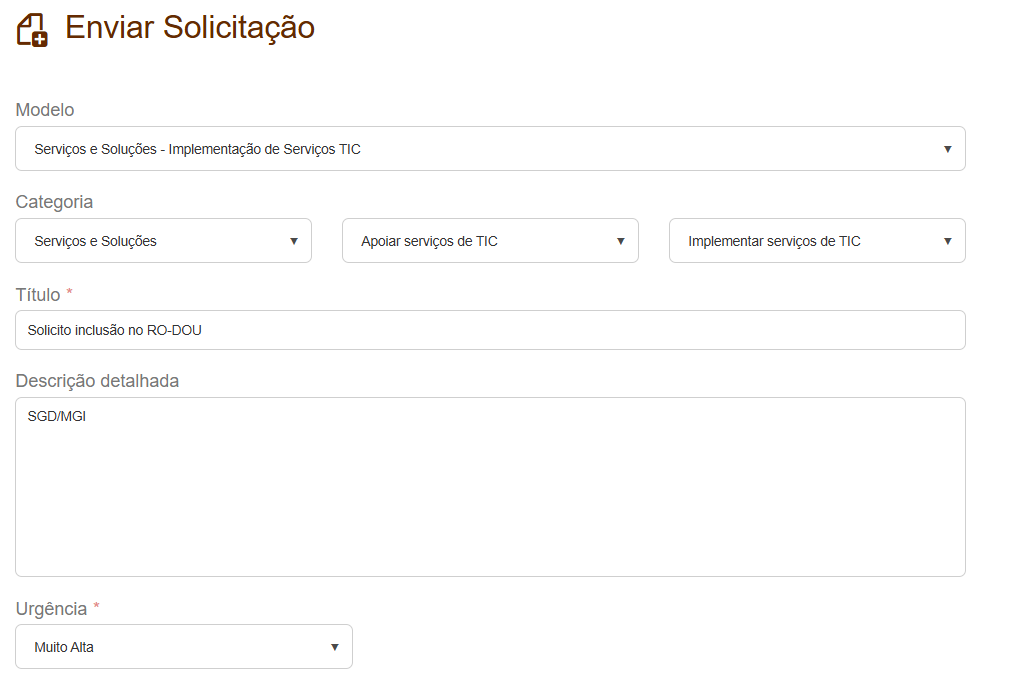Open the Modelo dropdown
Screen dimensions: 1017x690
[x=490, y=148]
